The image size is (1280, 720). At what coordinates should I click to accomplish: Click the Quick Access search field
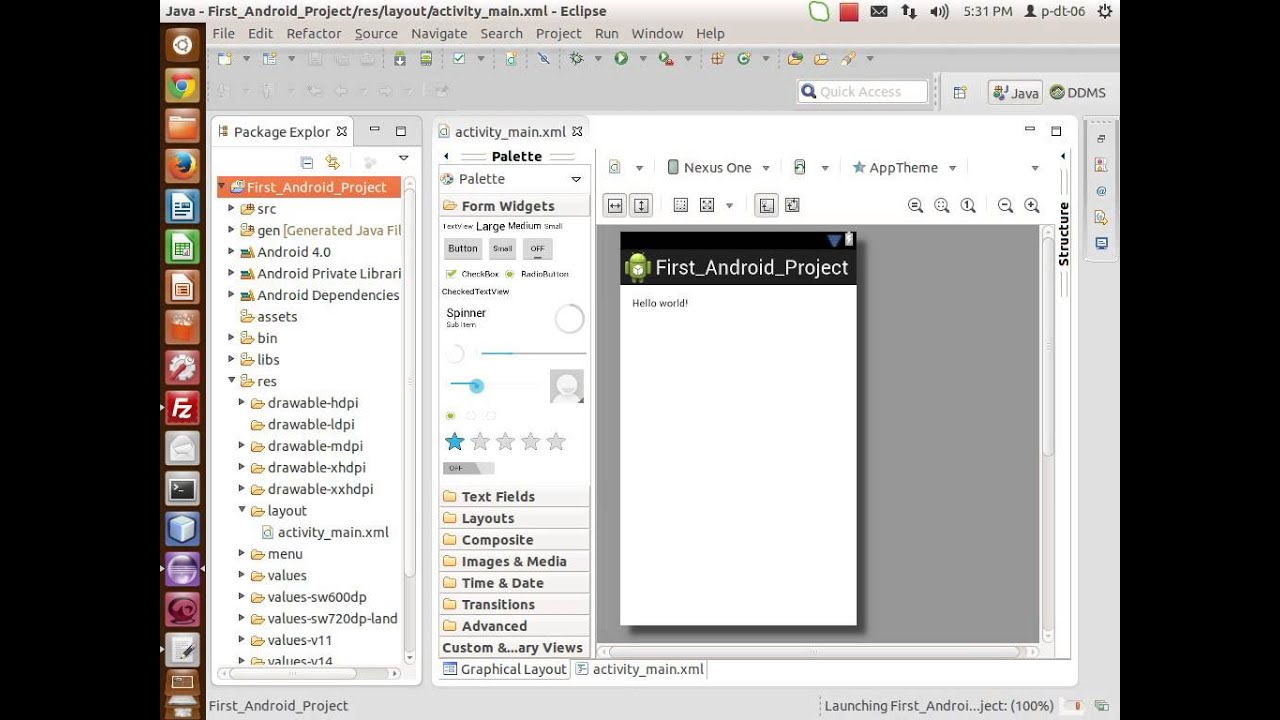[863, 92]
